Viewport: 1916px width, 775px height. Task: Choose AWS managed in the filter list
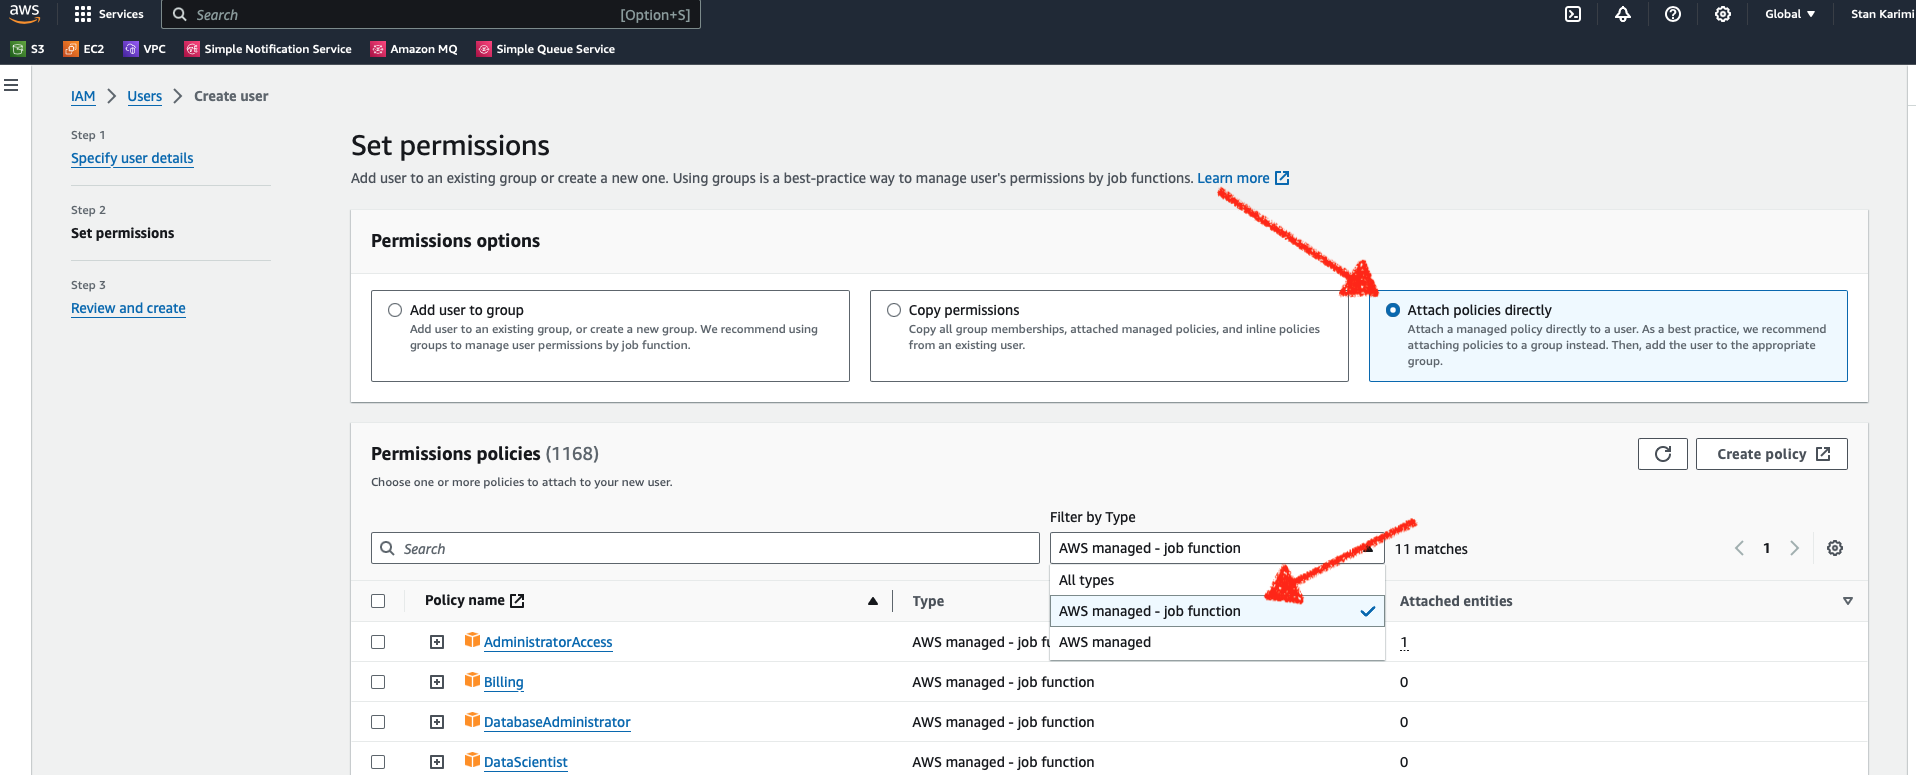[1217, 642]
